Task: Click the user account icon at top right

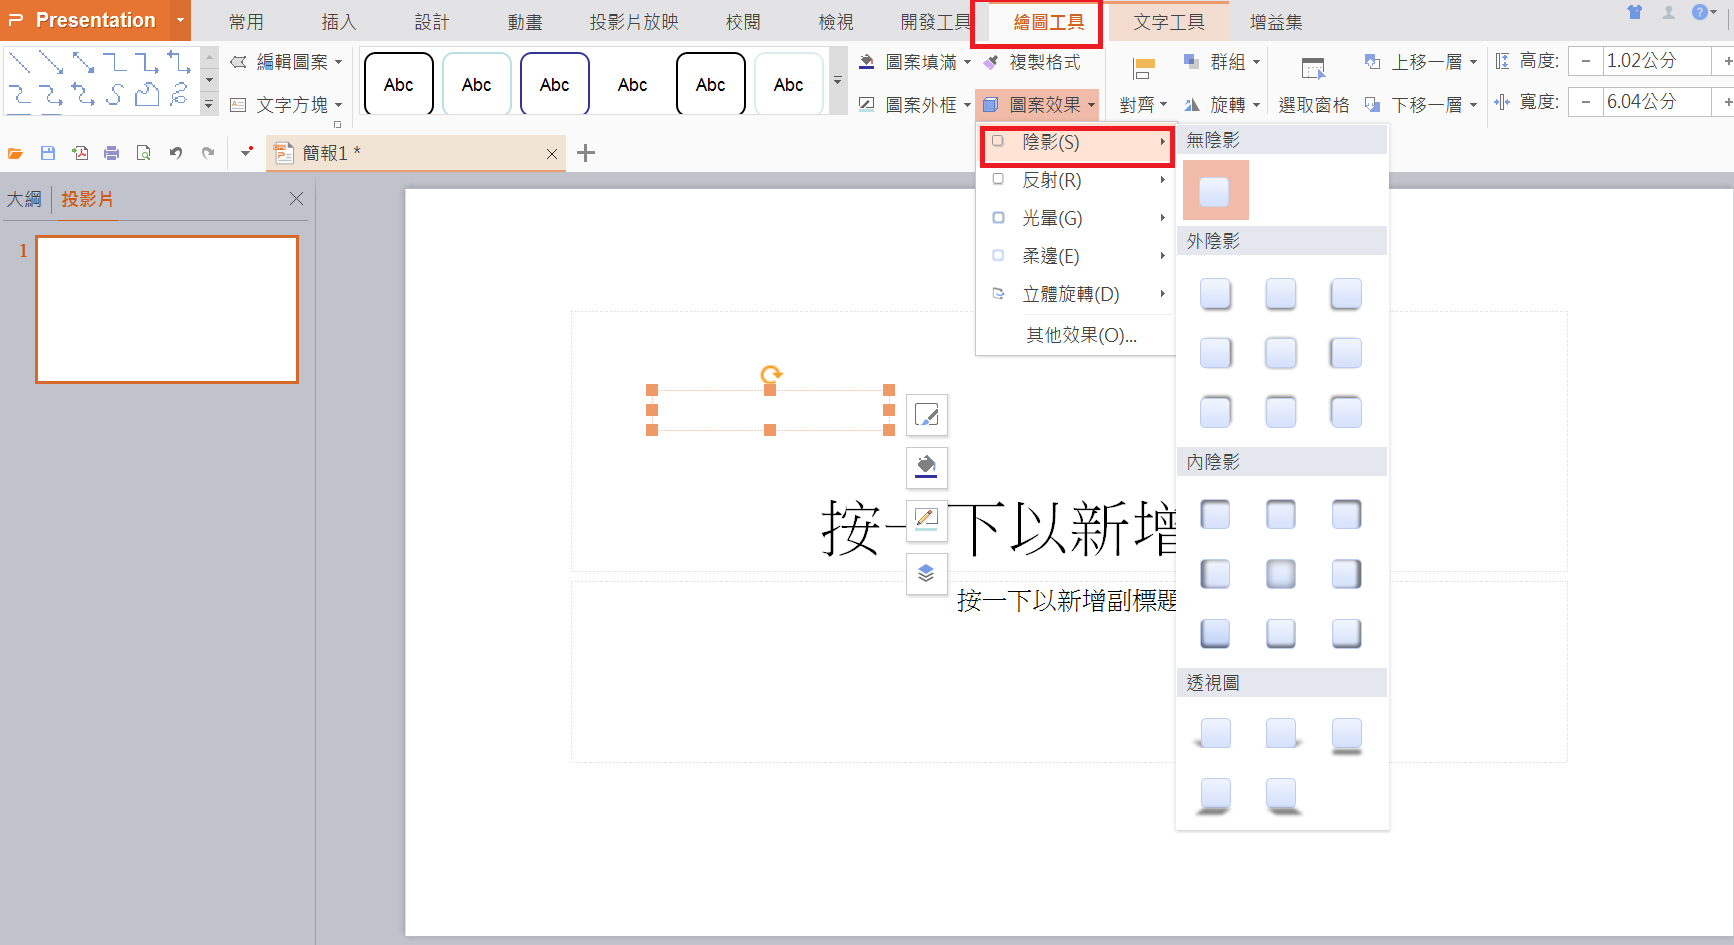Action: click(1668, 12)
